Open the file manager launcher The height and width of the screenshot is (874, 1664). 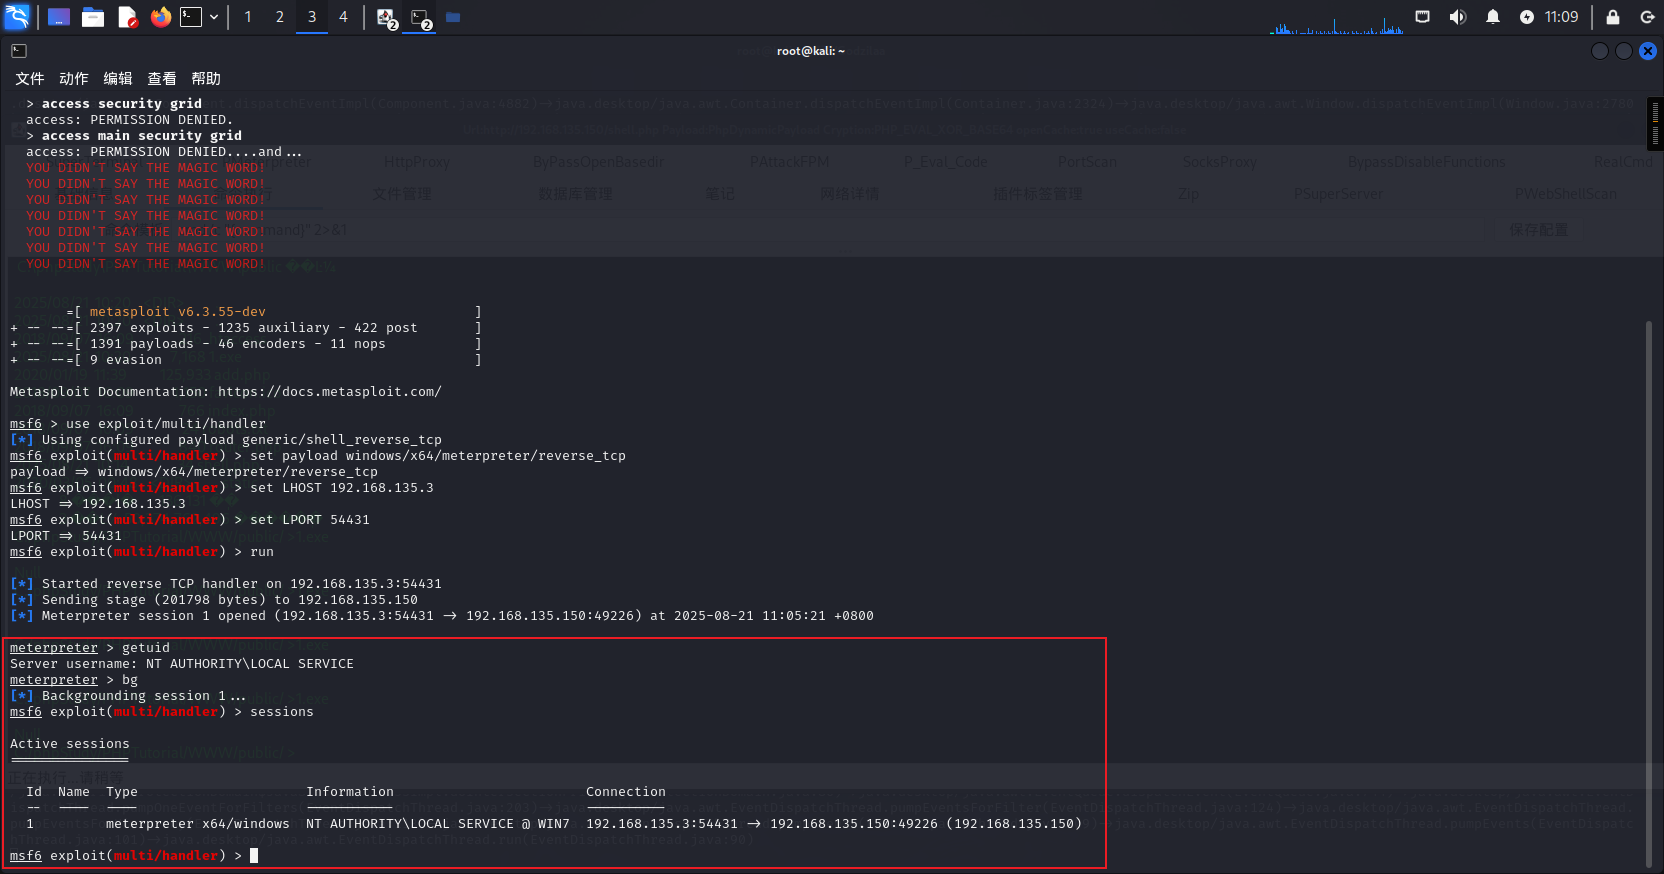coord(93,17)
